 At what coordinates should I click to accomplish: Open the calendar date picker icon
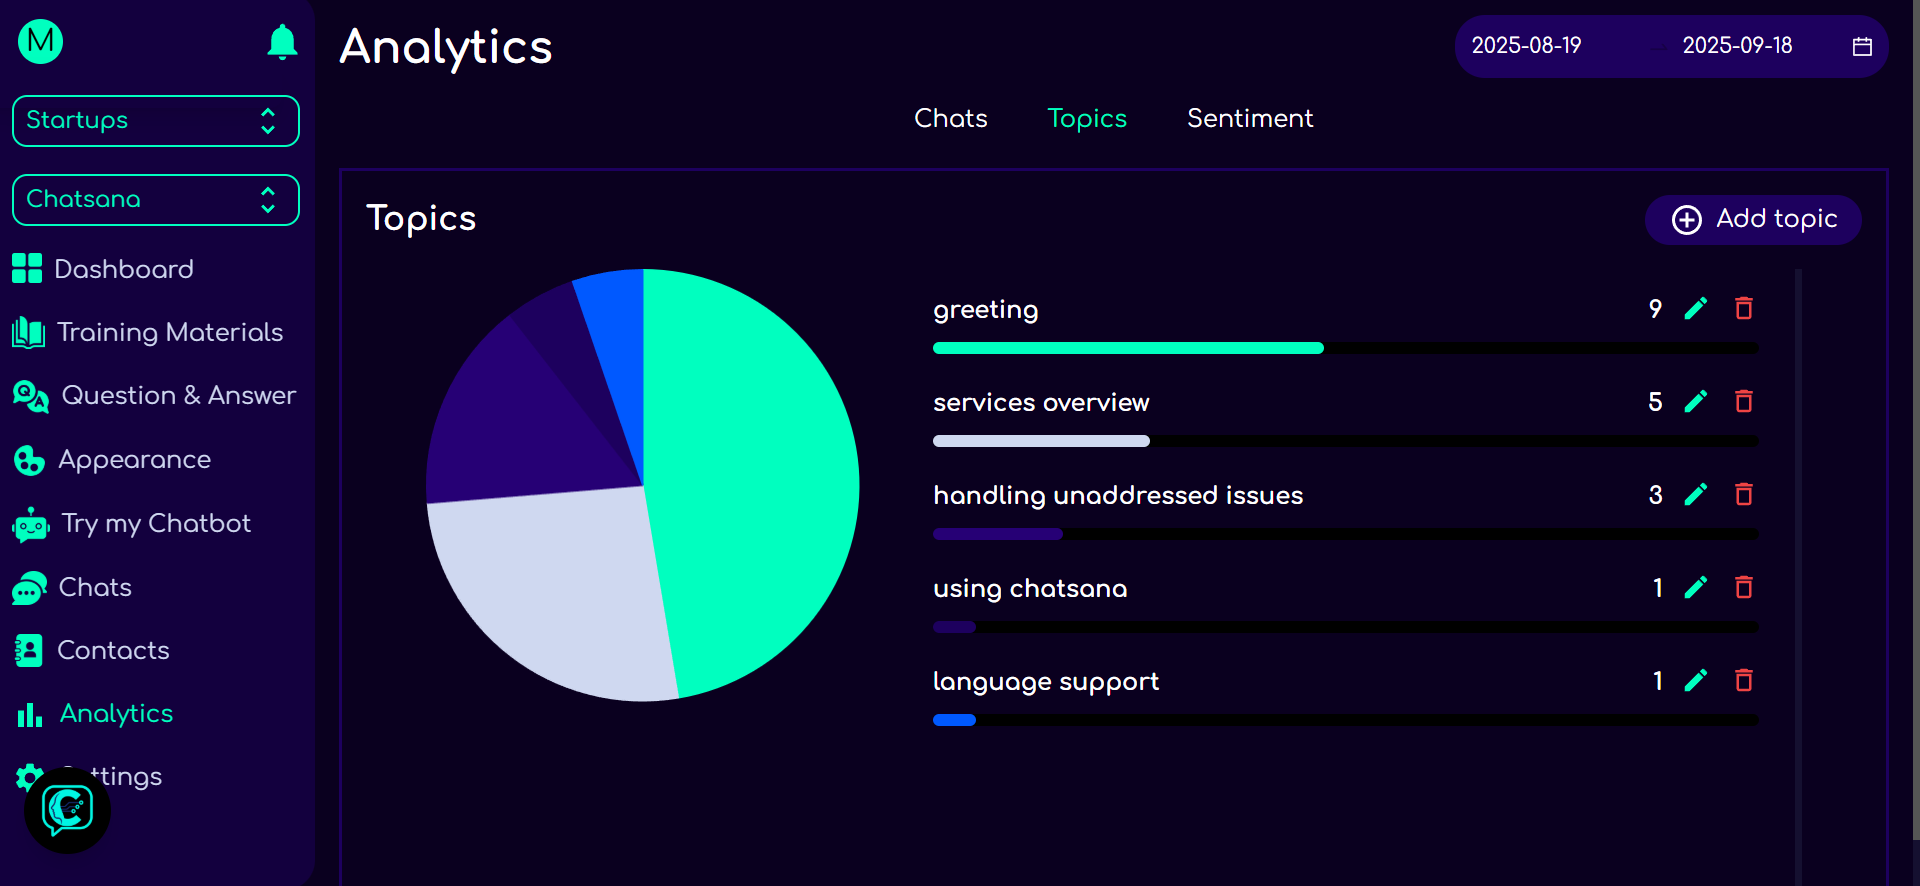(1861, 46)
